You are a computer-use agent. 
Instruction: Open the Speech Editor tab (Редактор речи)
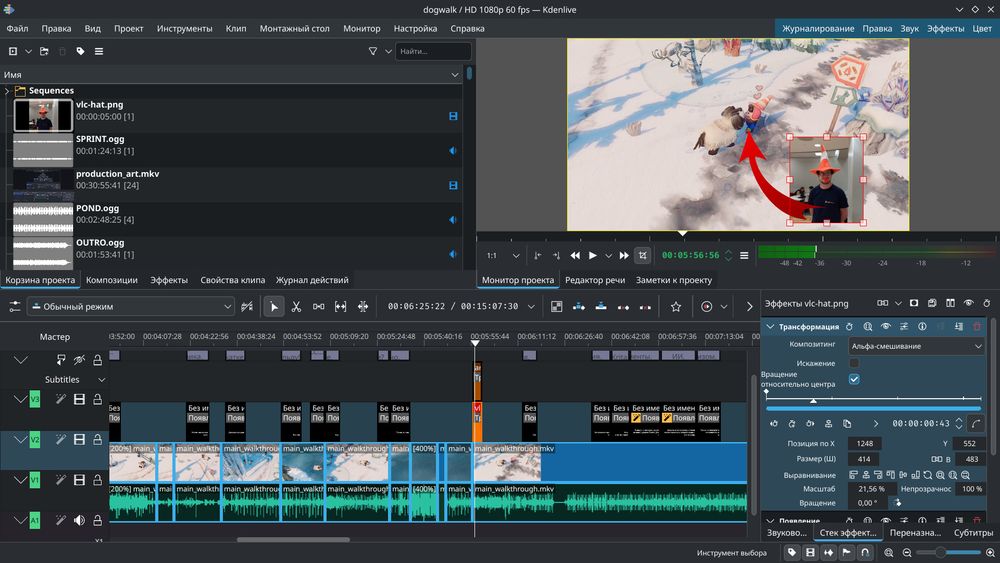click(x=595, y=280)
